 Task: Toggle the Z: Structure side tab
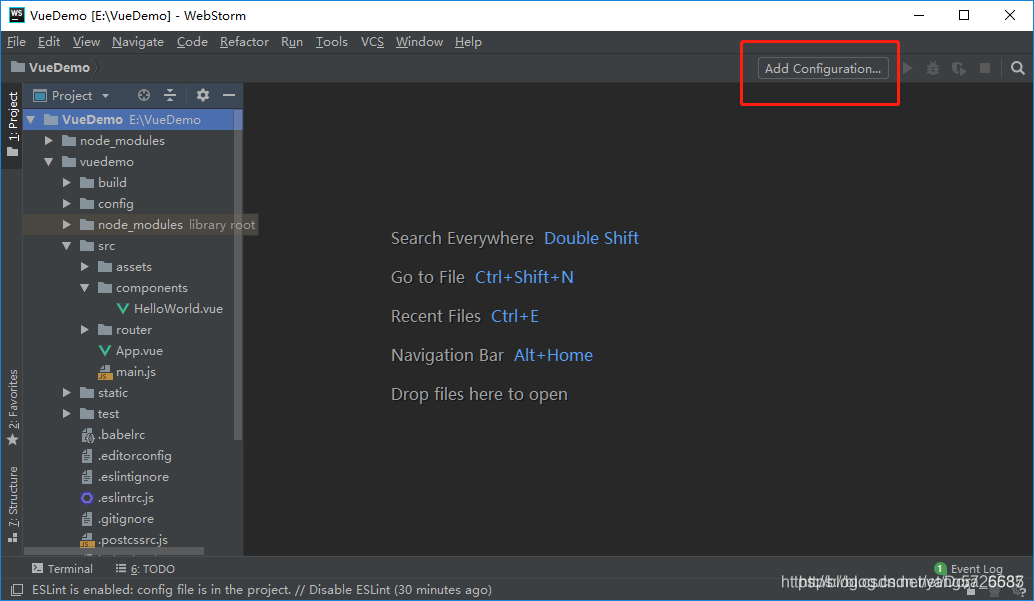12,505
